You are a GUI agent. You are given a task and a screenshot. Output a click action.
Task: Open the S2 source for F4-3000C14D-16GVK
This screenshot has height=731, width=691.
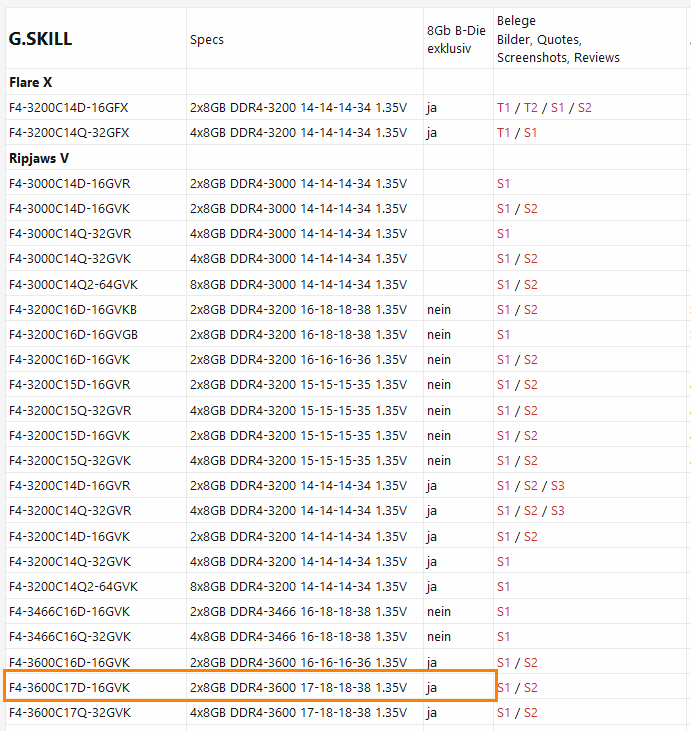coord(531,208)
